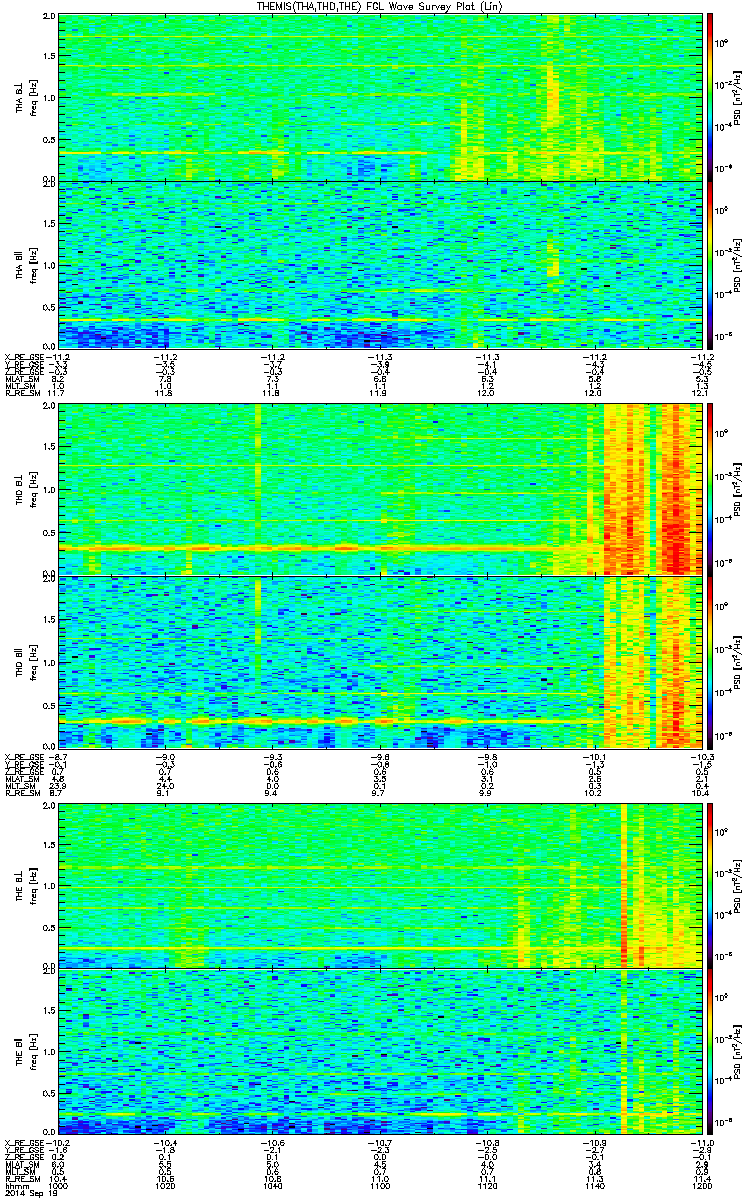Viewport: 750px width, 1200px height.
Task: Select the THA B-perpendicular freq [Hz] axis label
Action: [30, 97]
